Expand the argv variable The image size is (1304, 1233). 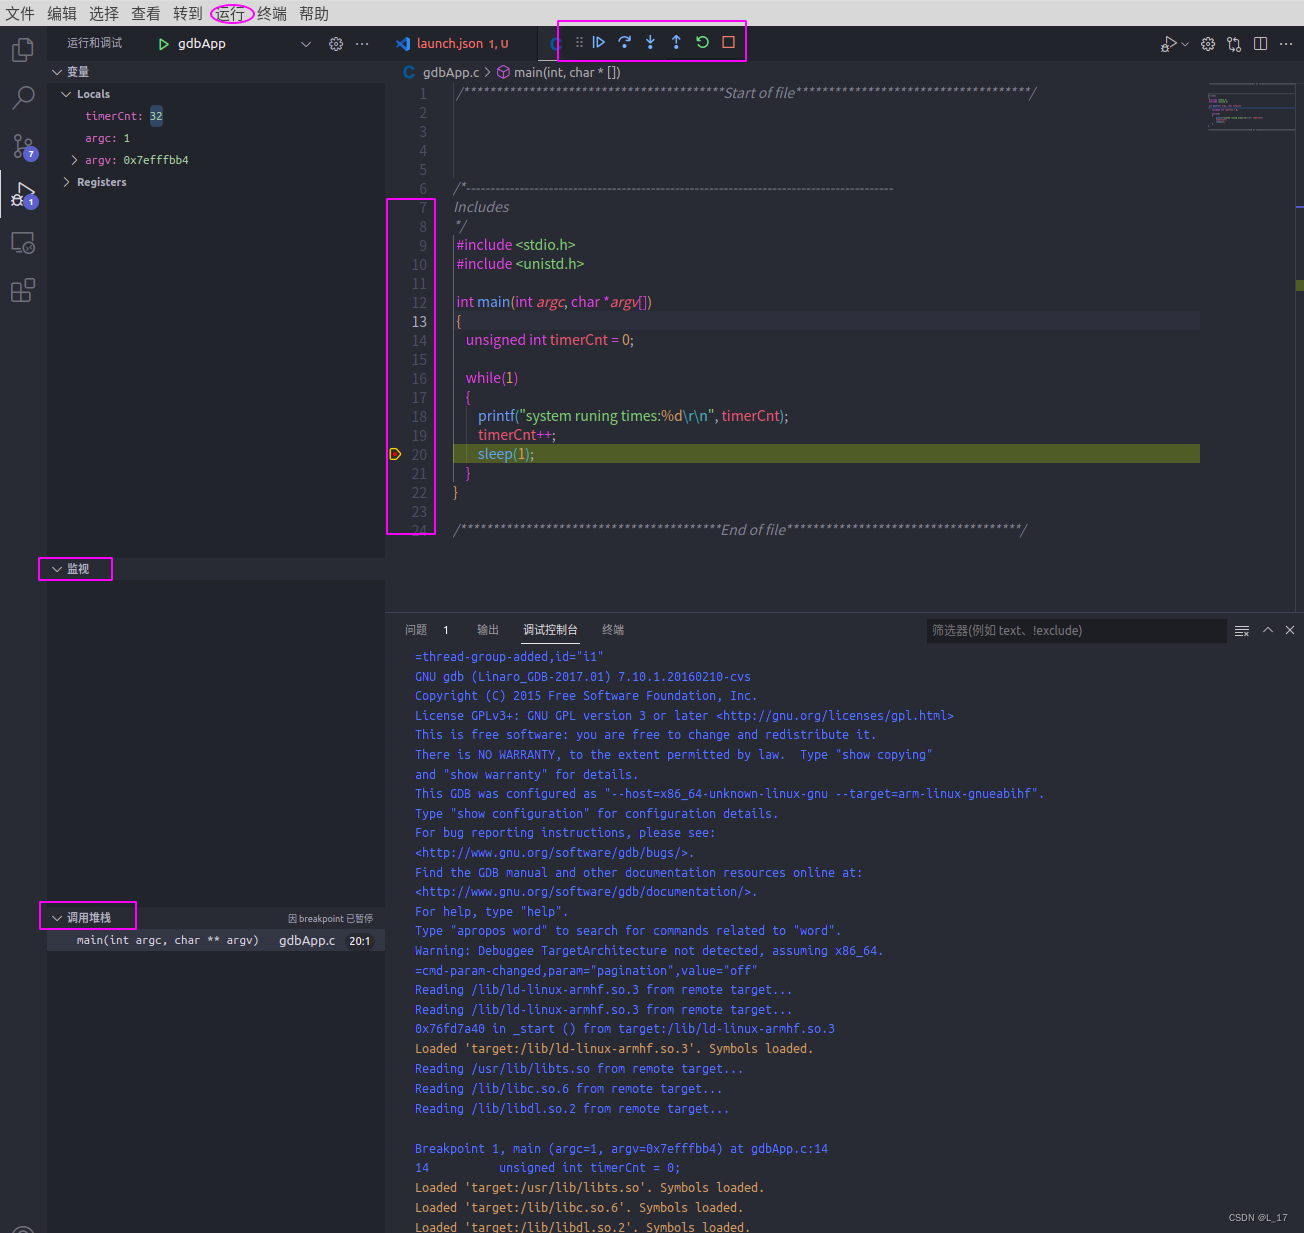coord(75,160)
